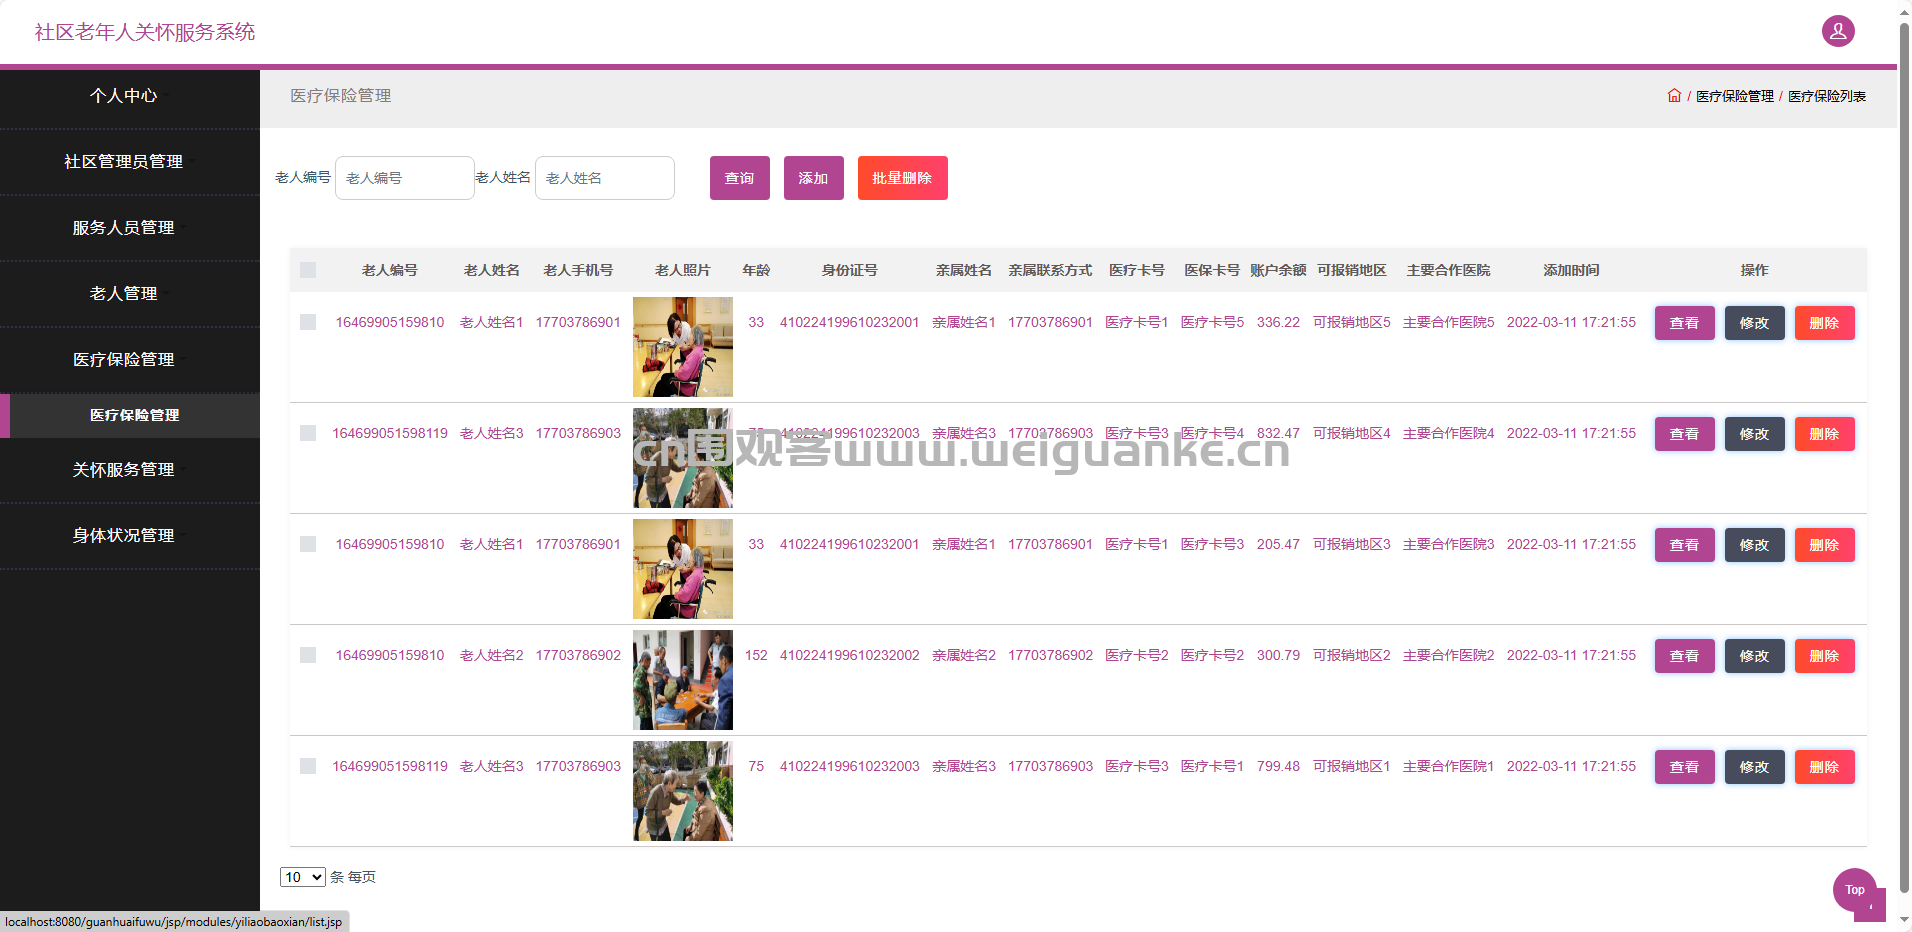
Task: Expand 社区管理员管理 sidebar menu
Action: [x=130, y=162]
